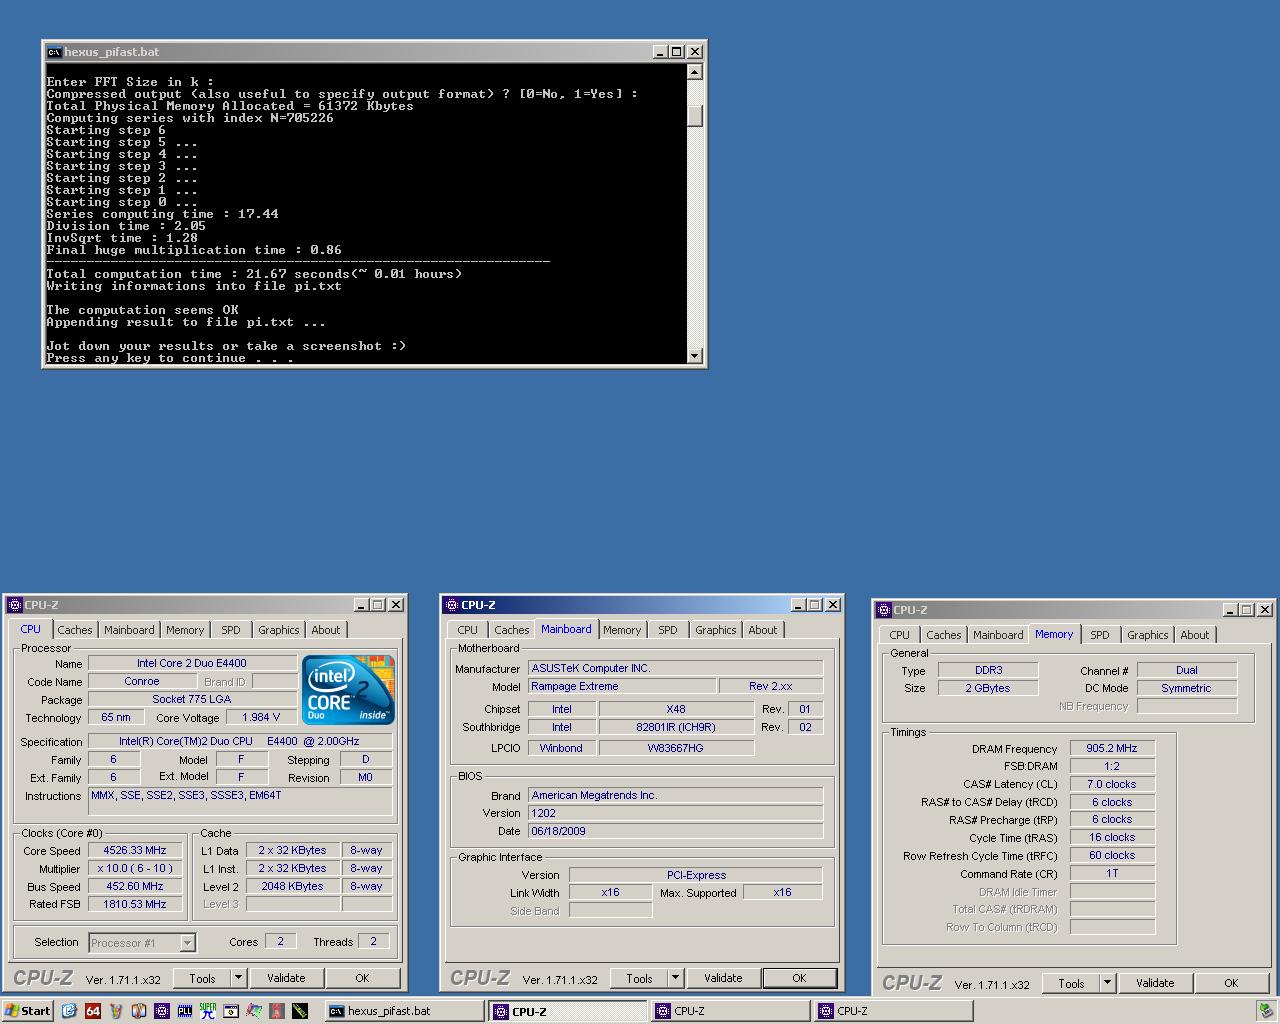Click the Multiplier value x 10.0 (6 - 10)

click(x=135, y=868)
